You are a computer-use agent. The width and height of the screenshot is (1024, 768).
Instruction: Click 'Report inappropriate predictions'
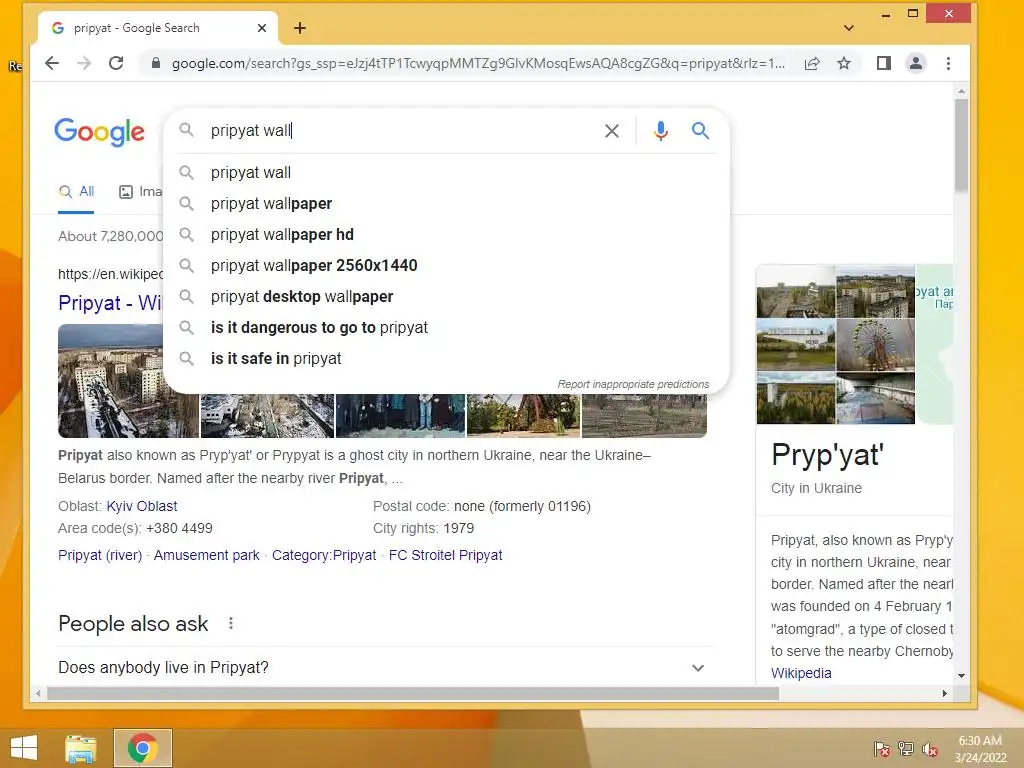[x=633, y=384]
